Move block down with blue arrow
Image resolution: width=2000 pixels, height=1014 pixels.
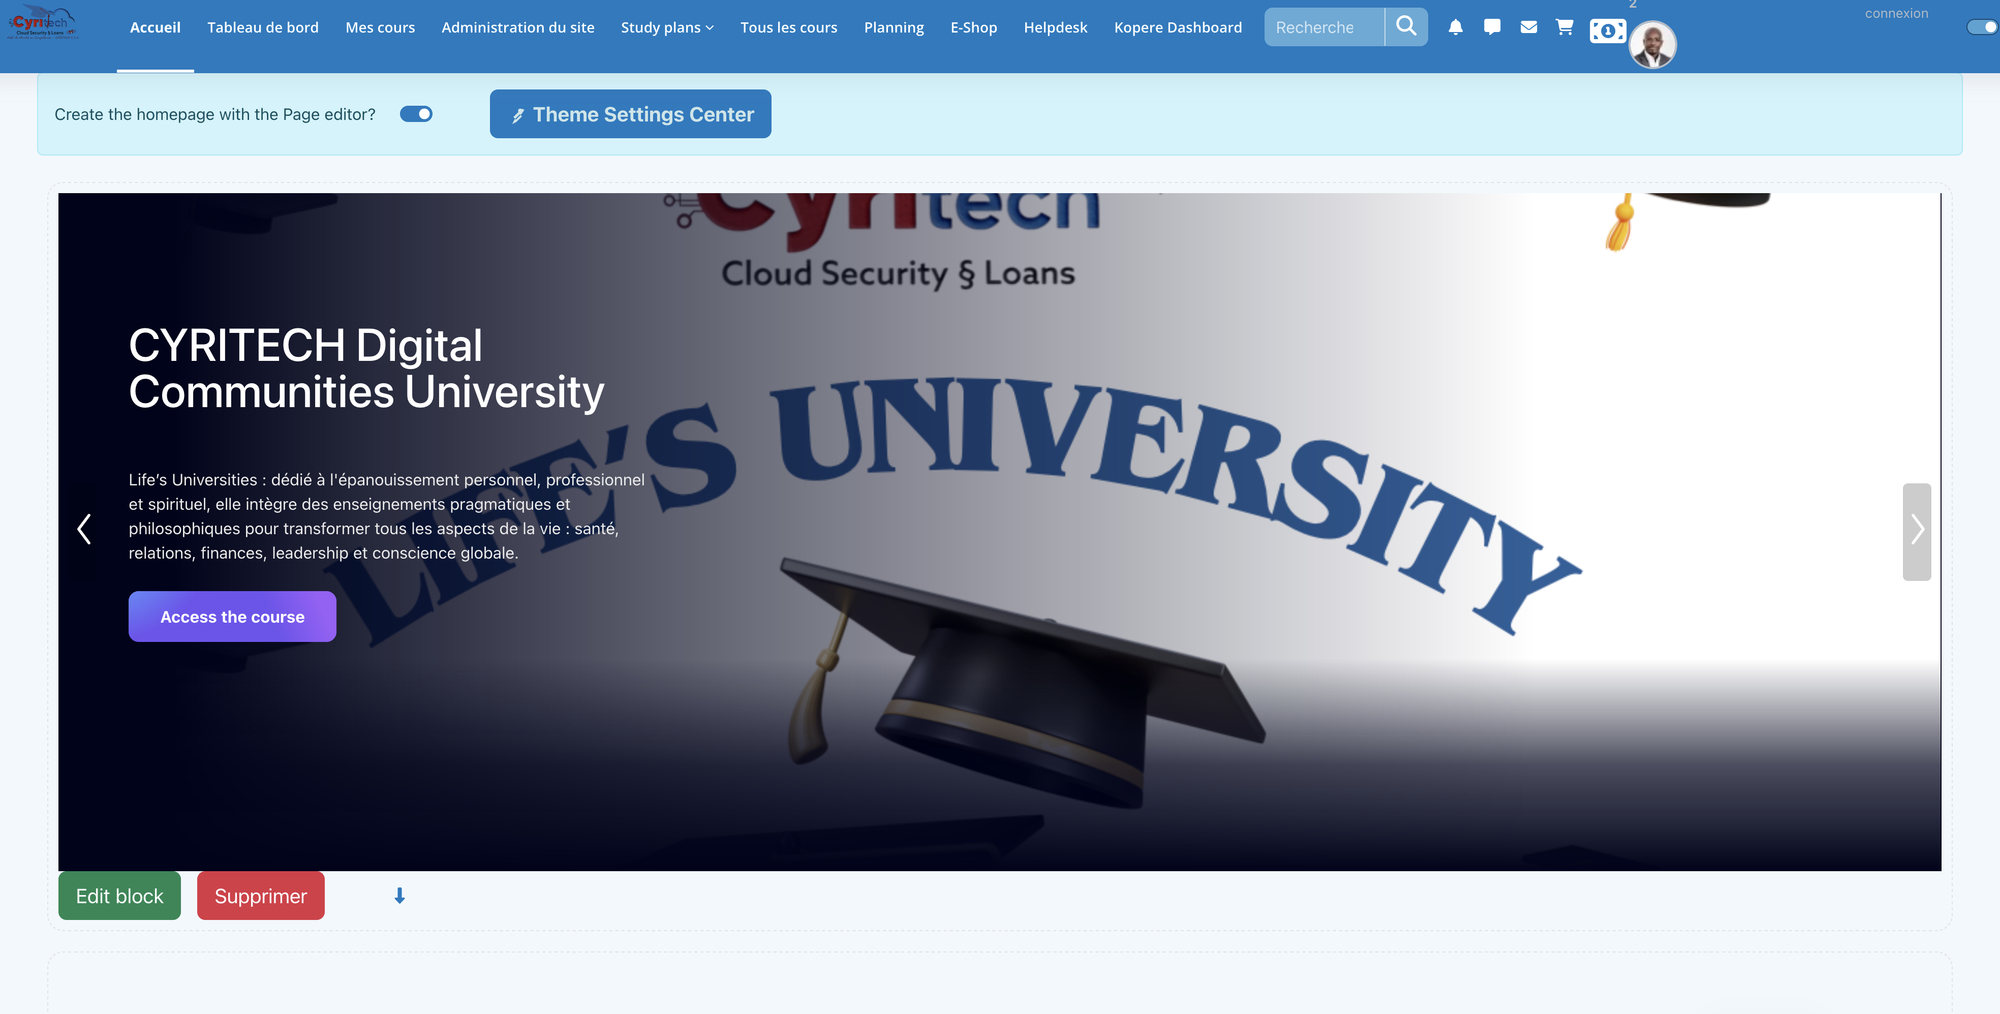[x=399, y=896]
